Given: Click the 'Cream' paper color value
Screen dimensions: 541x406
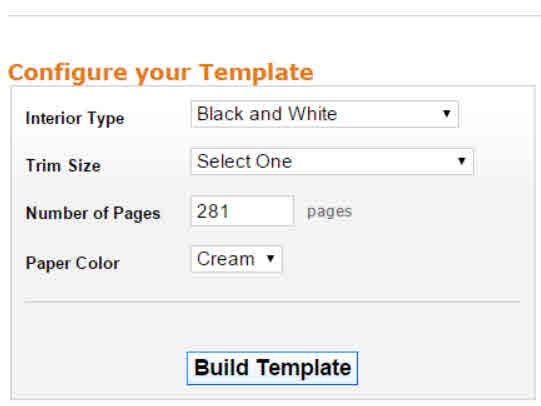Looking at the screenshot, I should pyautogui.click(x=226, y=259).
